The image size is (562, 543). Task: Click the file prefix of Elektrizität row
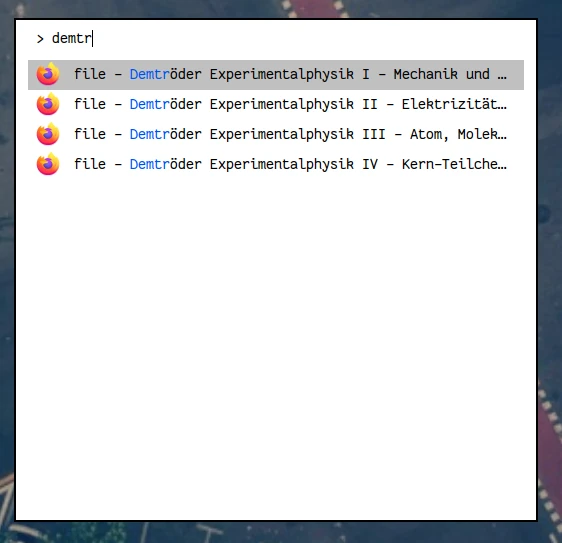coord(90,104)
